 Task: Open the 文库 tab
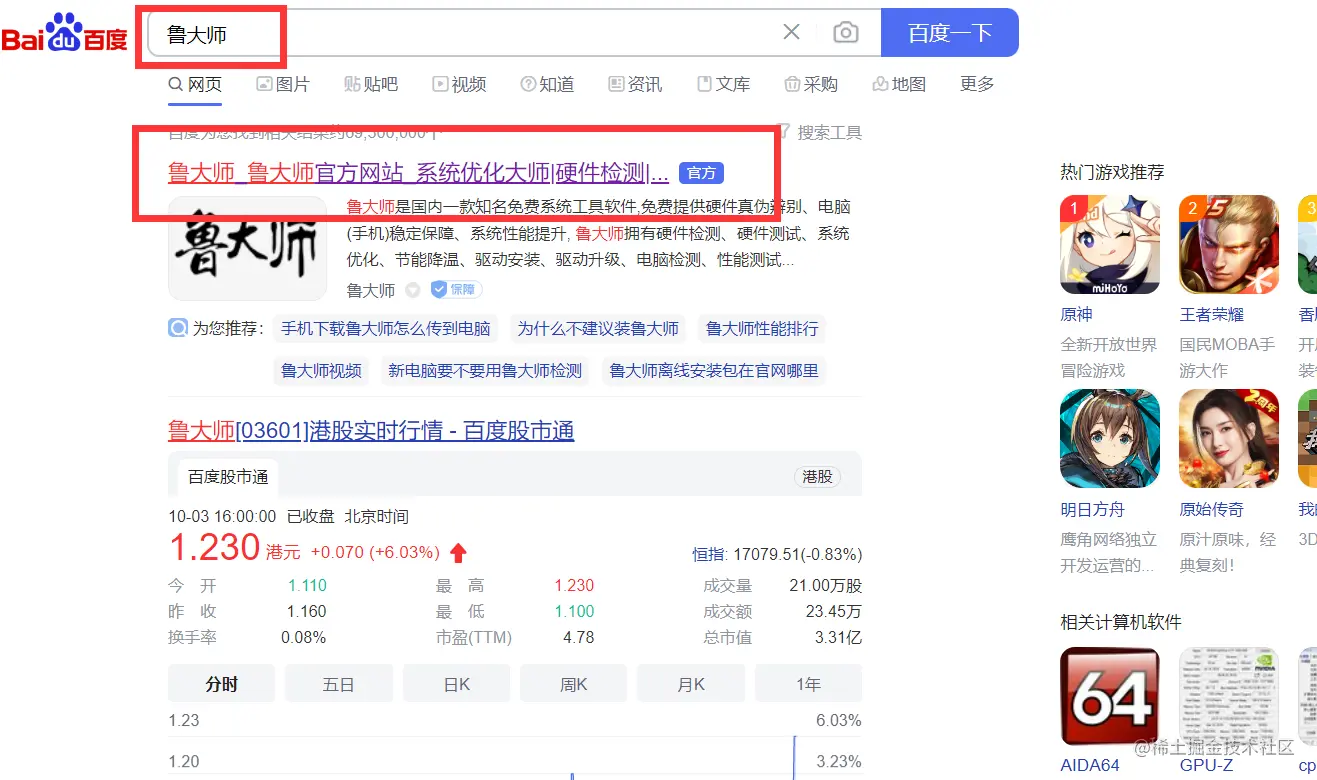(x=723, y=85)
